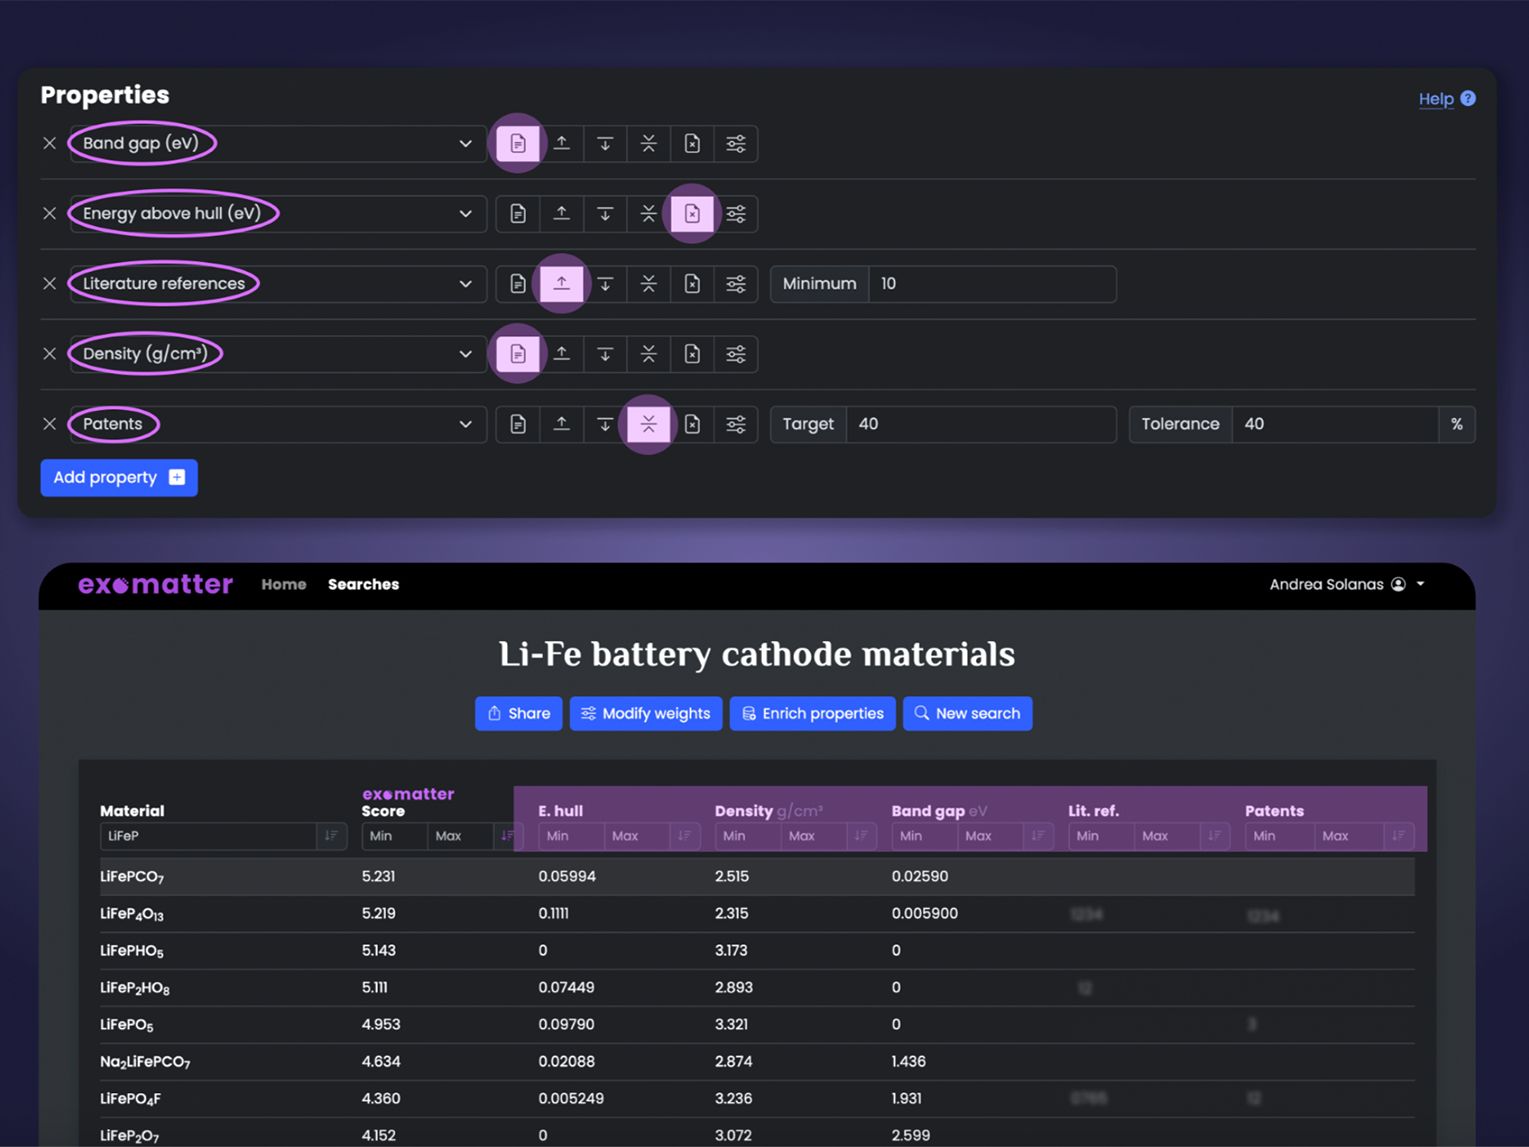Remove the Patents property with X
The image size is (1529, 1147).
click(49, 424)
